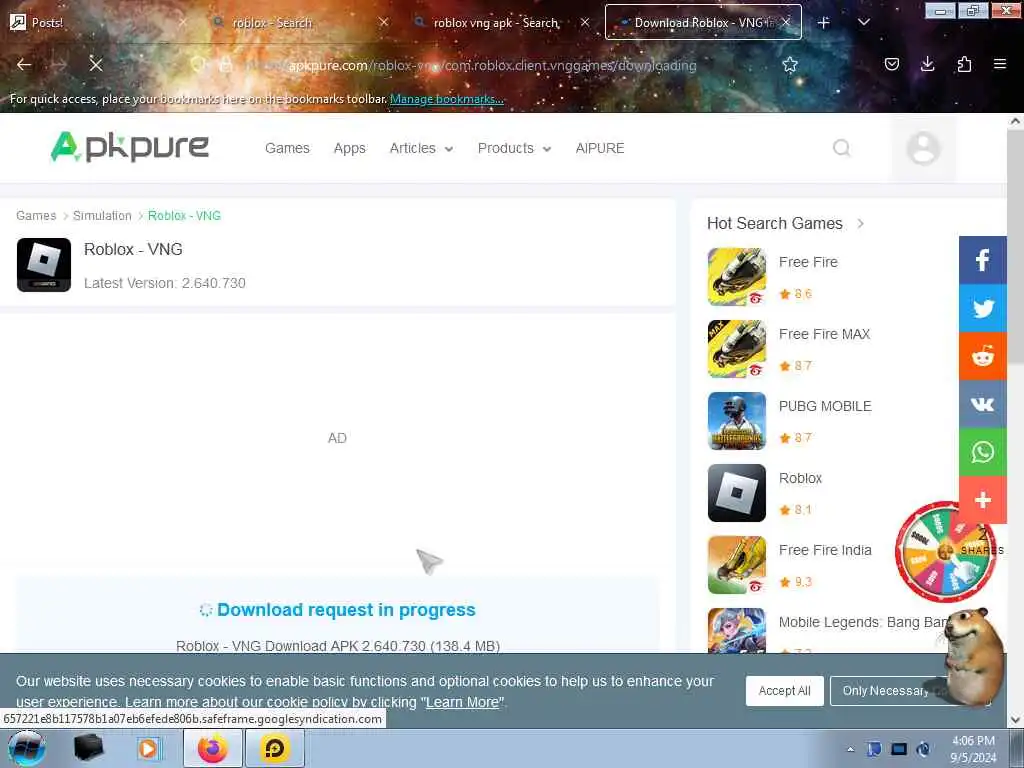Viewport: 1024px width, 768px height.
Task: Open the Games nav item
Action: tap(287, 148)
